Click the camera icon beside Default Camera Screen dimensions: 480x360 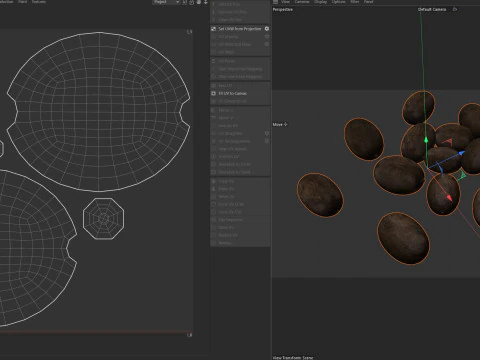pyautogui.click(x=455, y=9)
